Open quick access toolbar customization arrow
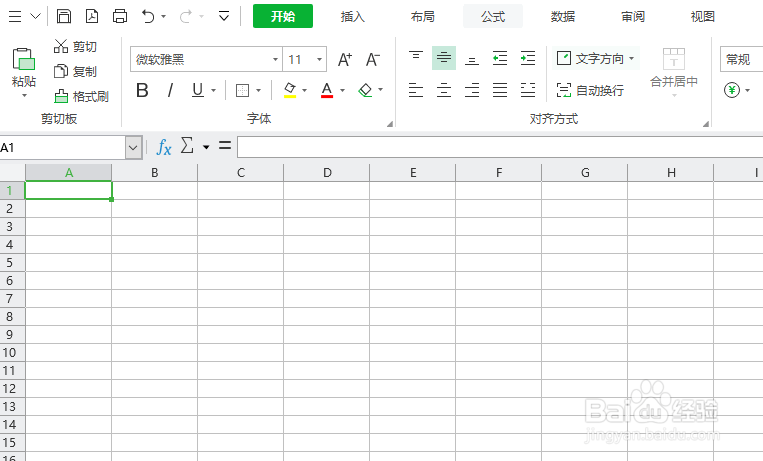Viewport: 763px width, 461px height. coord(224,17)
